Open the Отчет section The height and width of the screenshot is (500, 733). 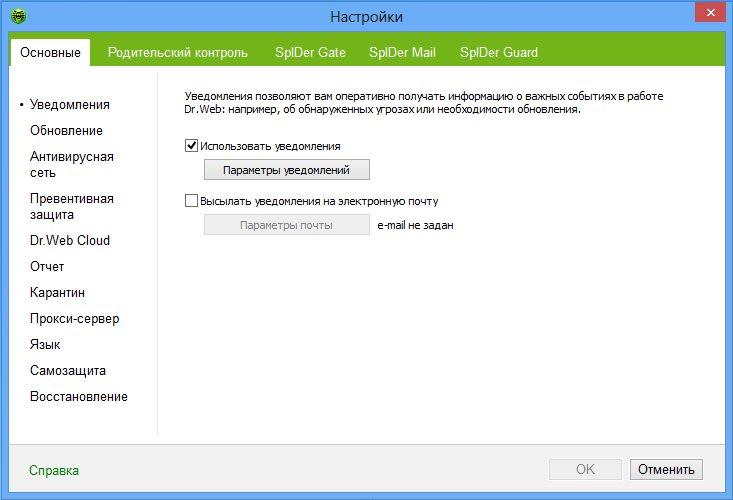(x=47, y=266)
